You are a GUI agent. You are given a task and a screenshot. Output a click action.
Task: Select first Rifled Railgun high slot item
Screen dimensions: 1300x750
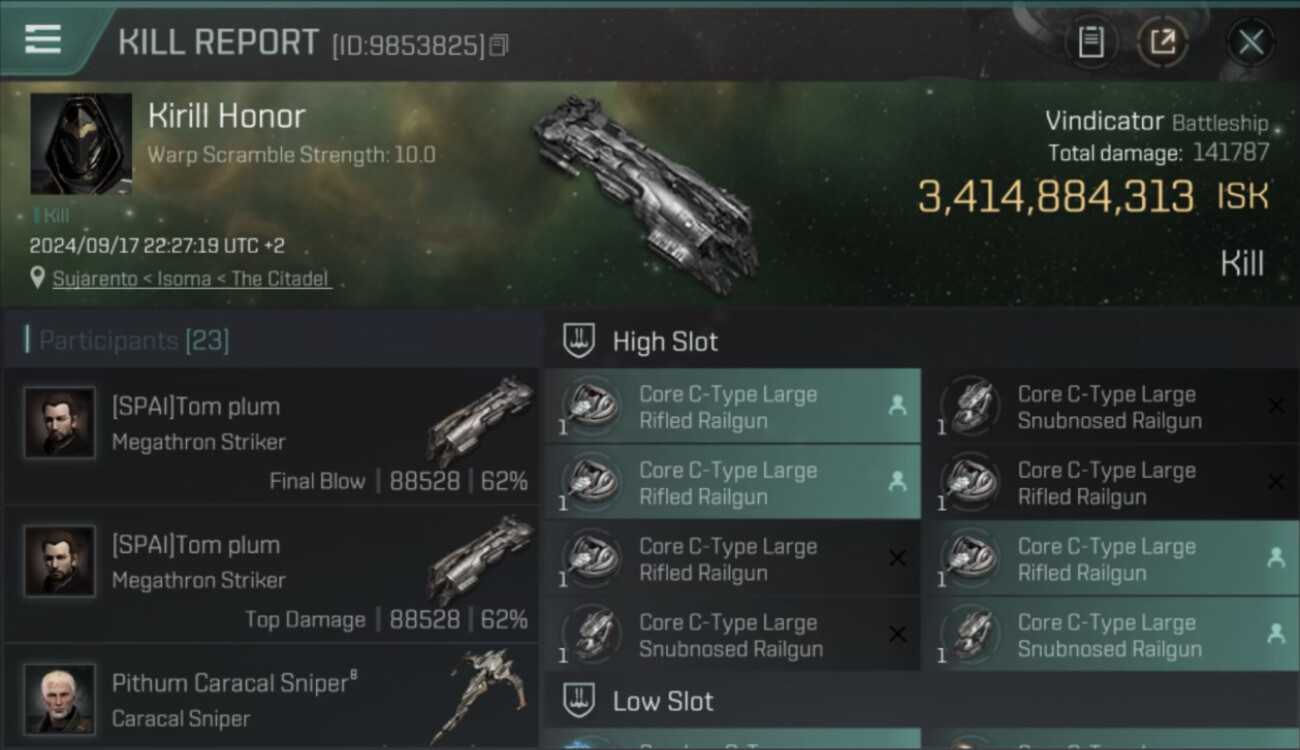[x=732, y=406]
